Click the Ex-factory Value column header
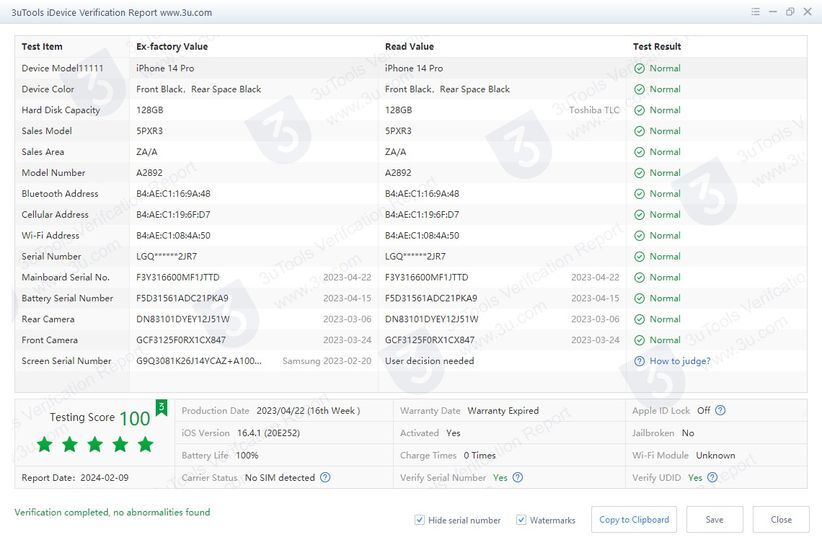This screenshot has height=545, width=822. [x=172, y=47]
